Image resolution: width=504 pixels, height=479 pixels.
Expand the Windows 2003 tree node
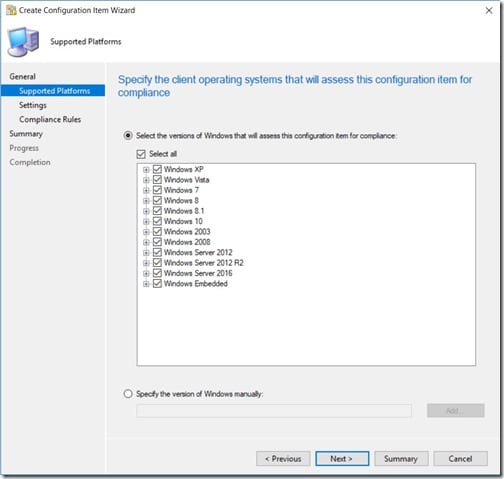[x=146, y=232]
